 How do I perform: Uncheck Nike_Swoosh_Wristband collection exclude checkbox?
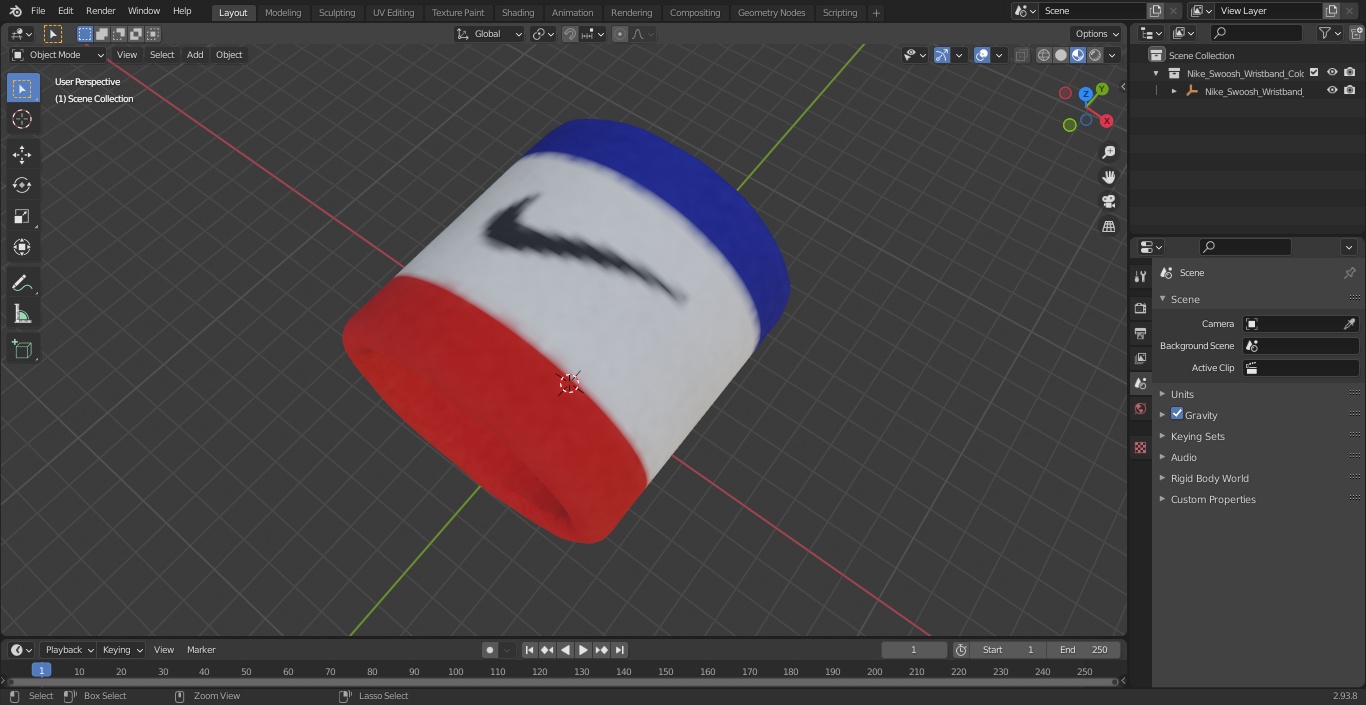click(1314, 72)
